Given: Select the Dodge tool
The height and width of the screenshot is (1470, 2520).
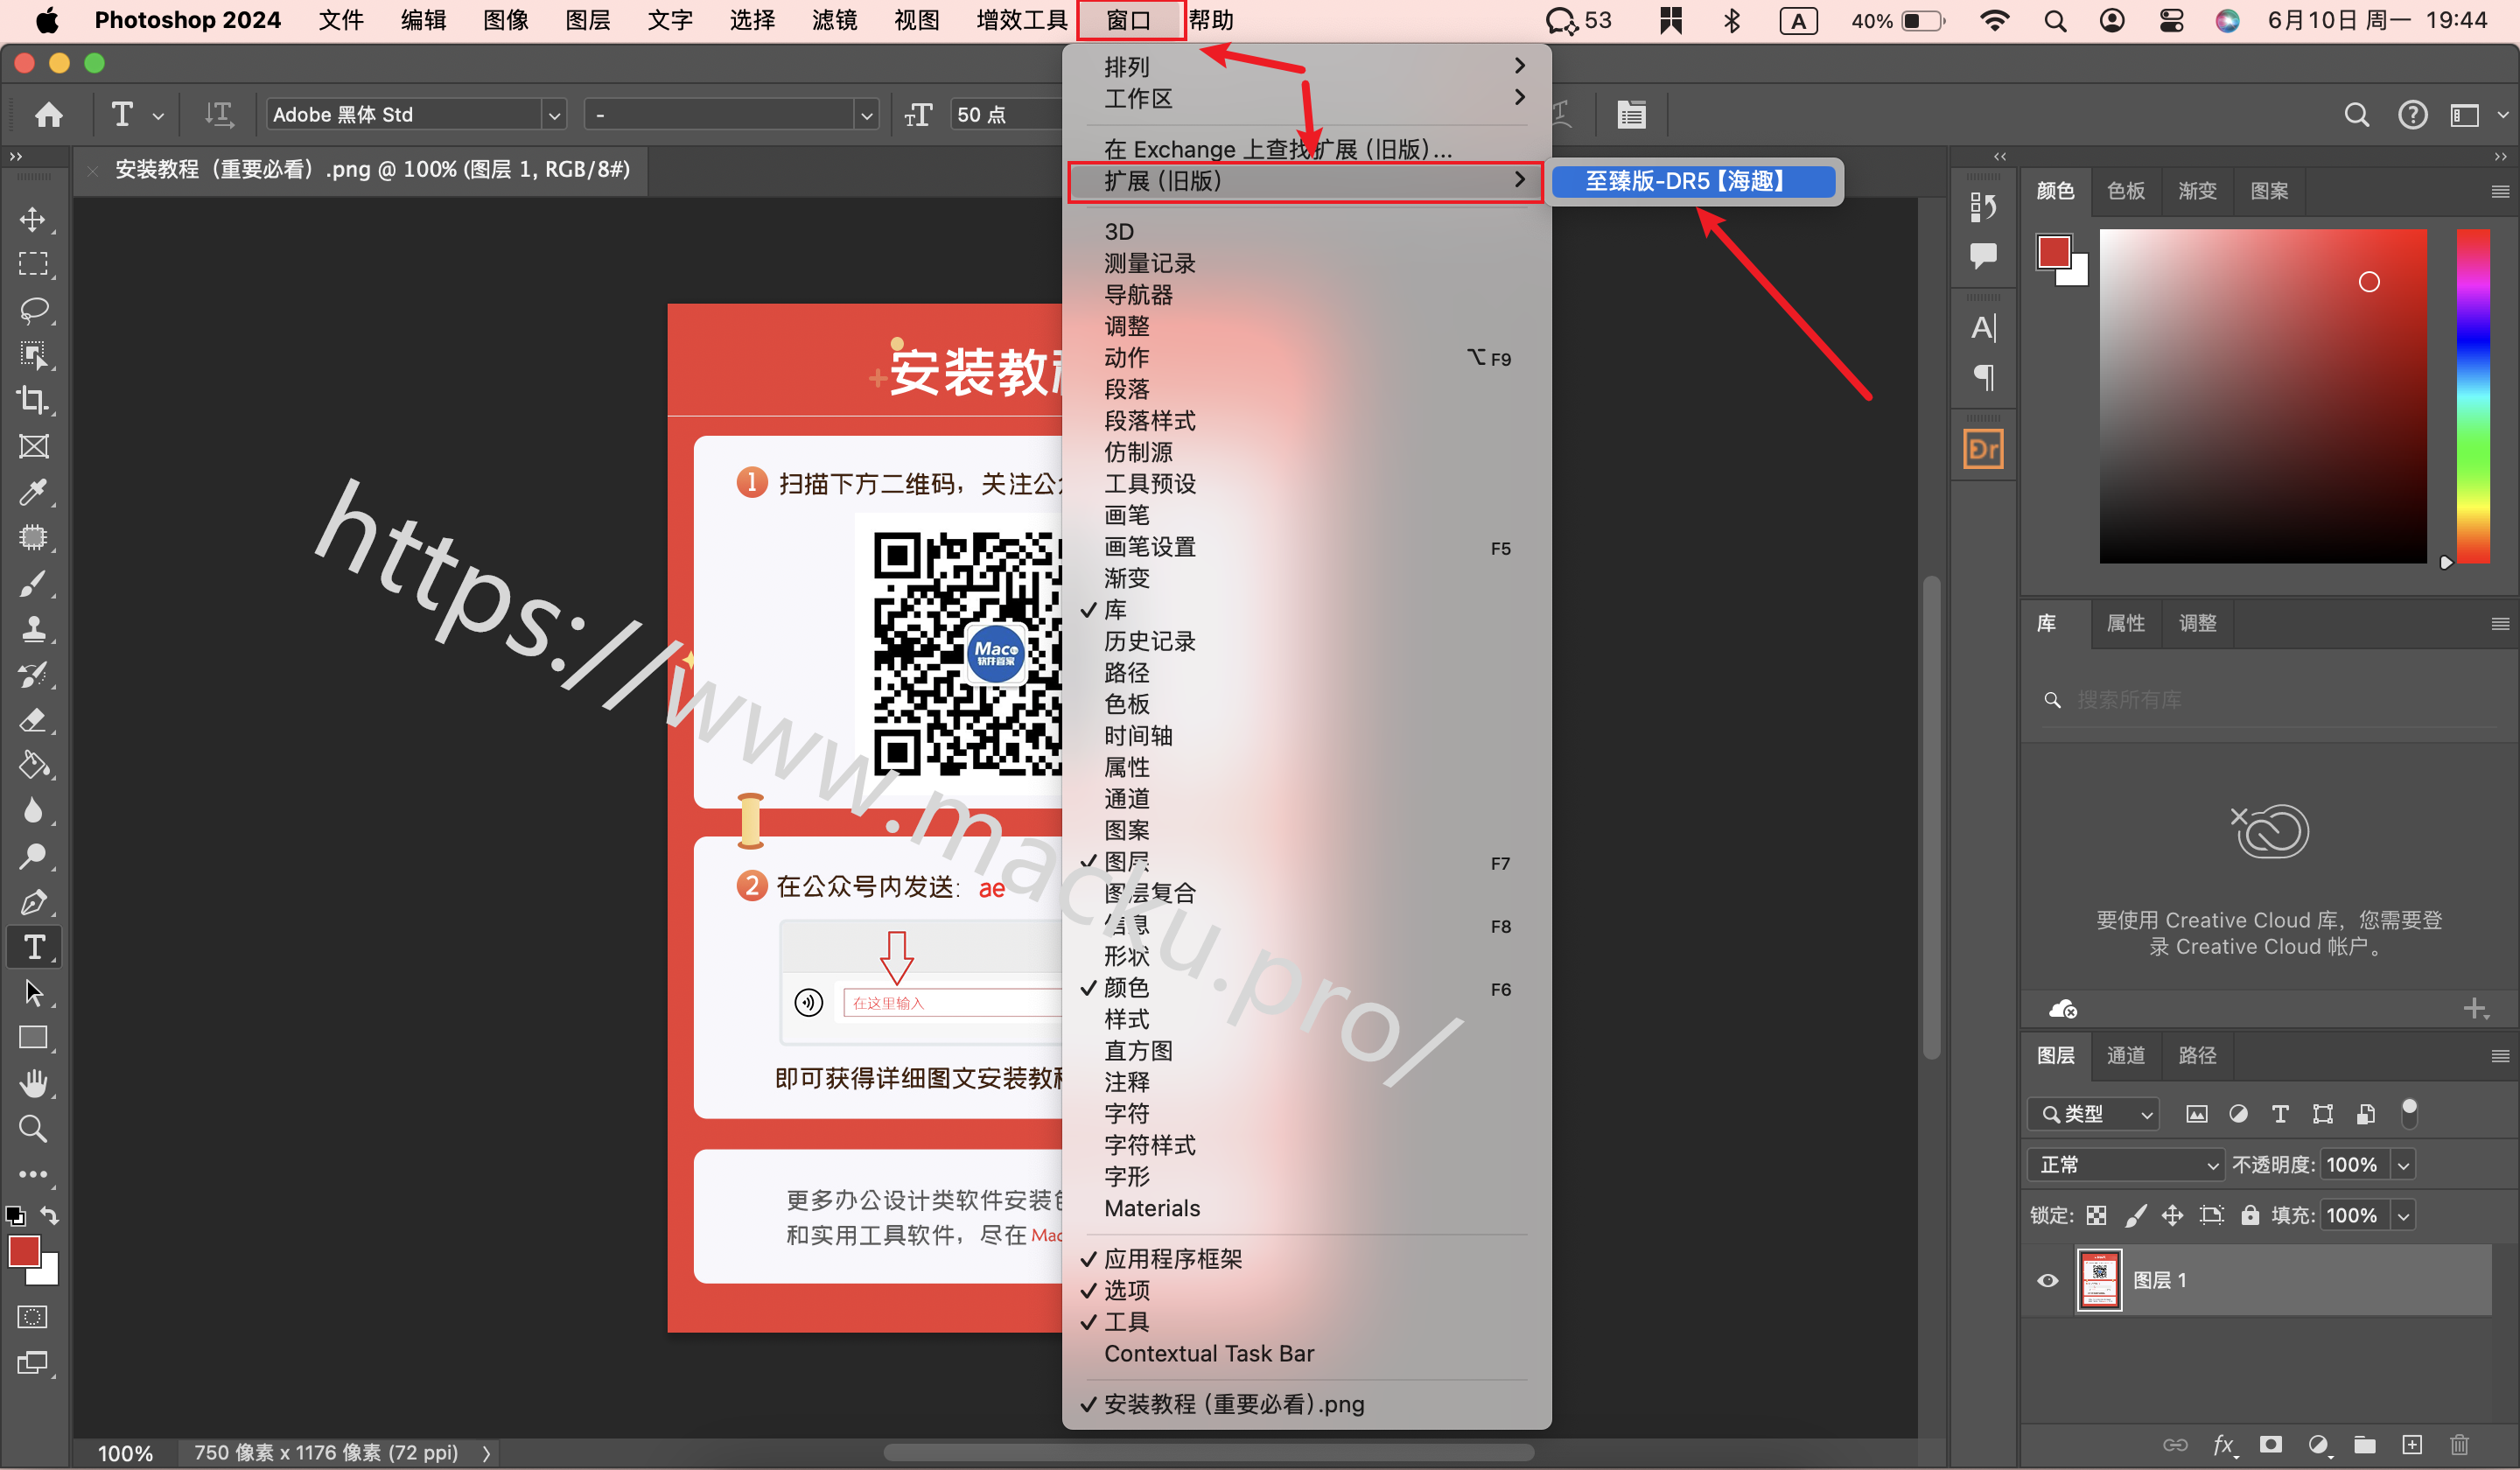Looking at the screenshot, I should pos(33,856).
